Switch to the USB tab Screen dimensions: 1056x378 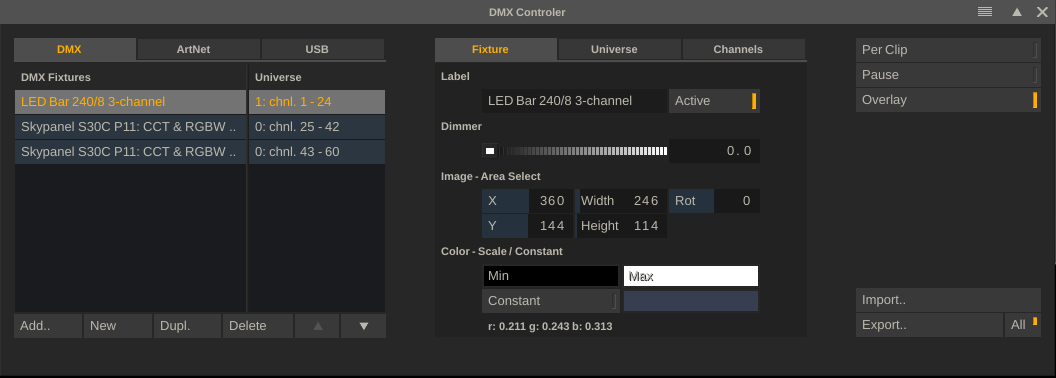pyautogui.click(x=323, y=49)
